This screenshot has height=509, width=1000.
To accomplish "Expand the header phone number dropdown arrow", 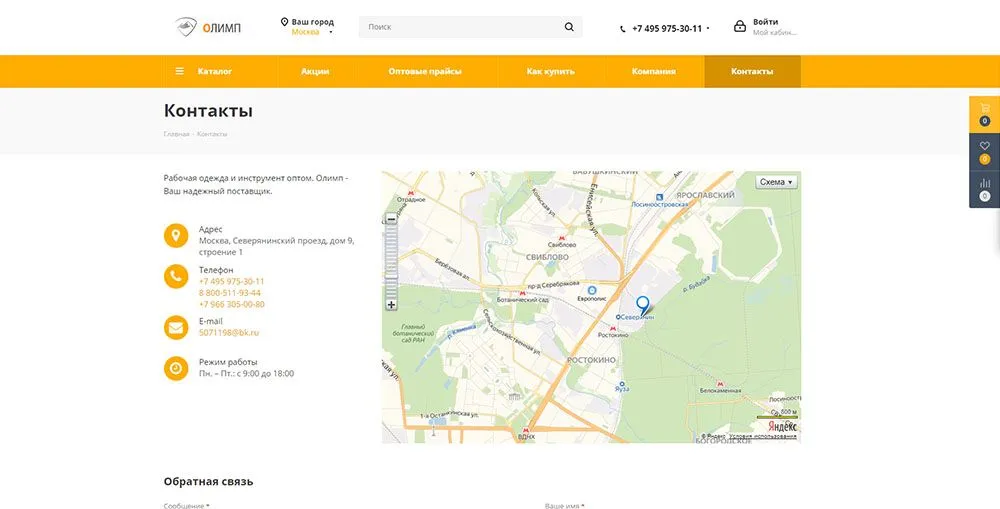I will point(708,29).
